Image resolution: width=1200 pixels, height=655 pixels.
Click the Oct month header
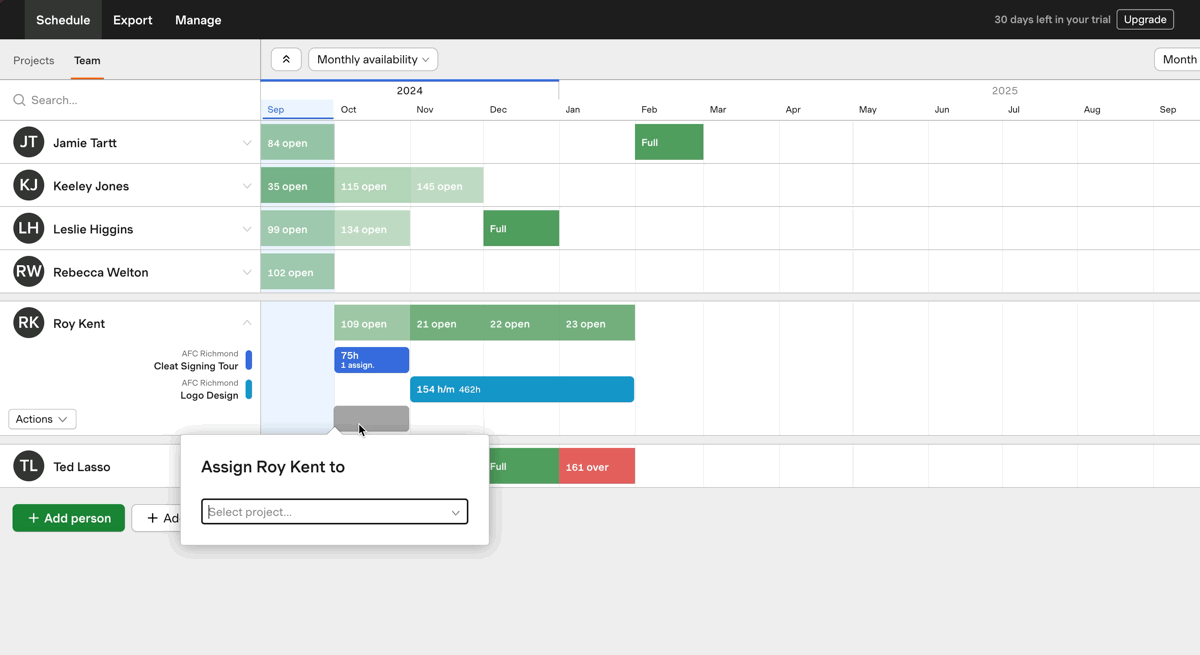pos(348,110)
